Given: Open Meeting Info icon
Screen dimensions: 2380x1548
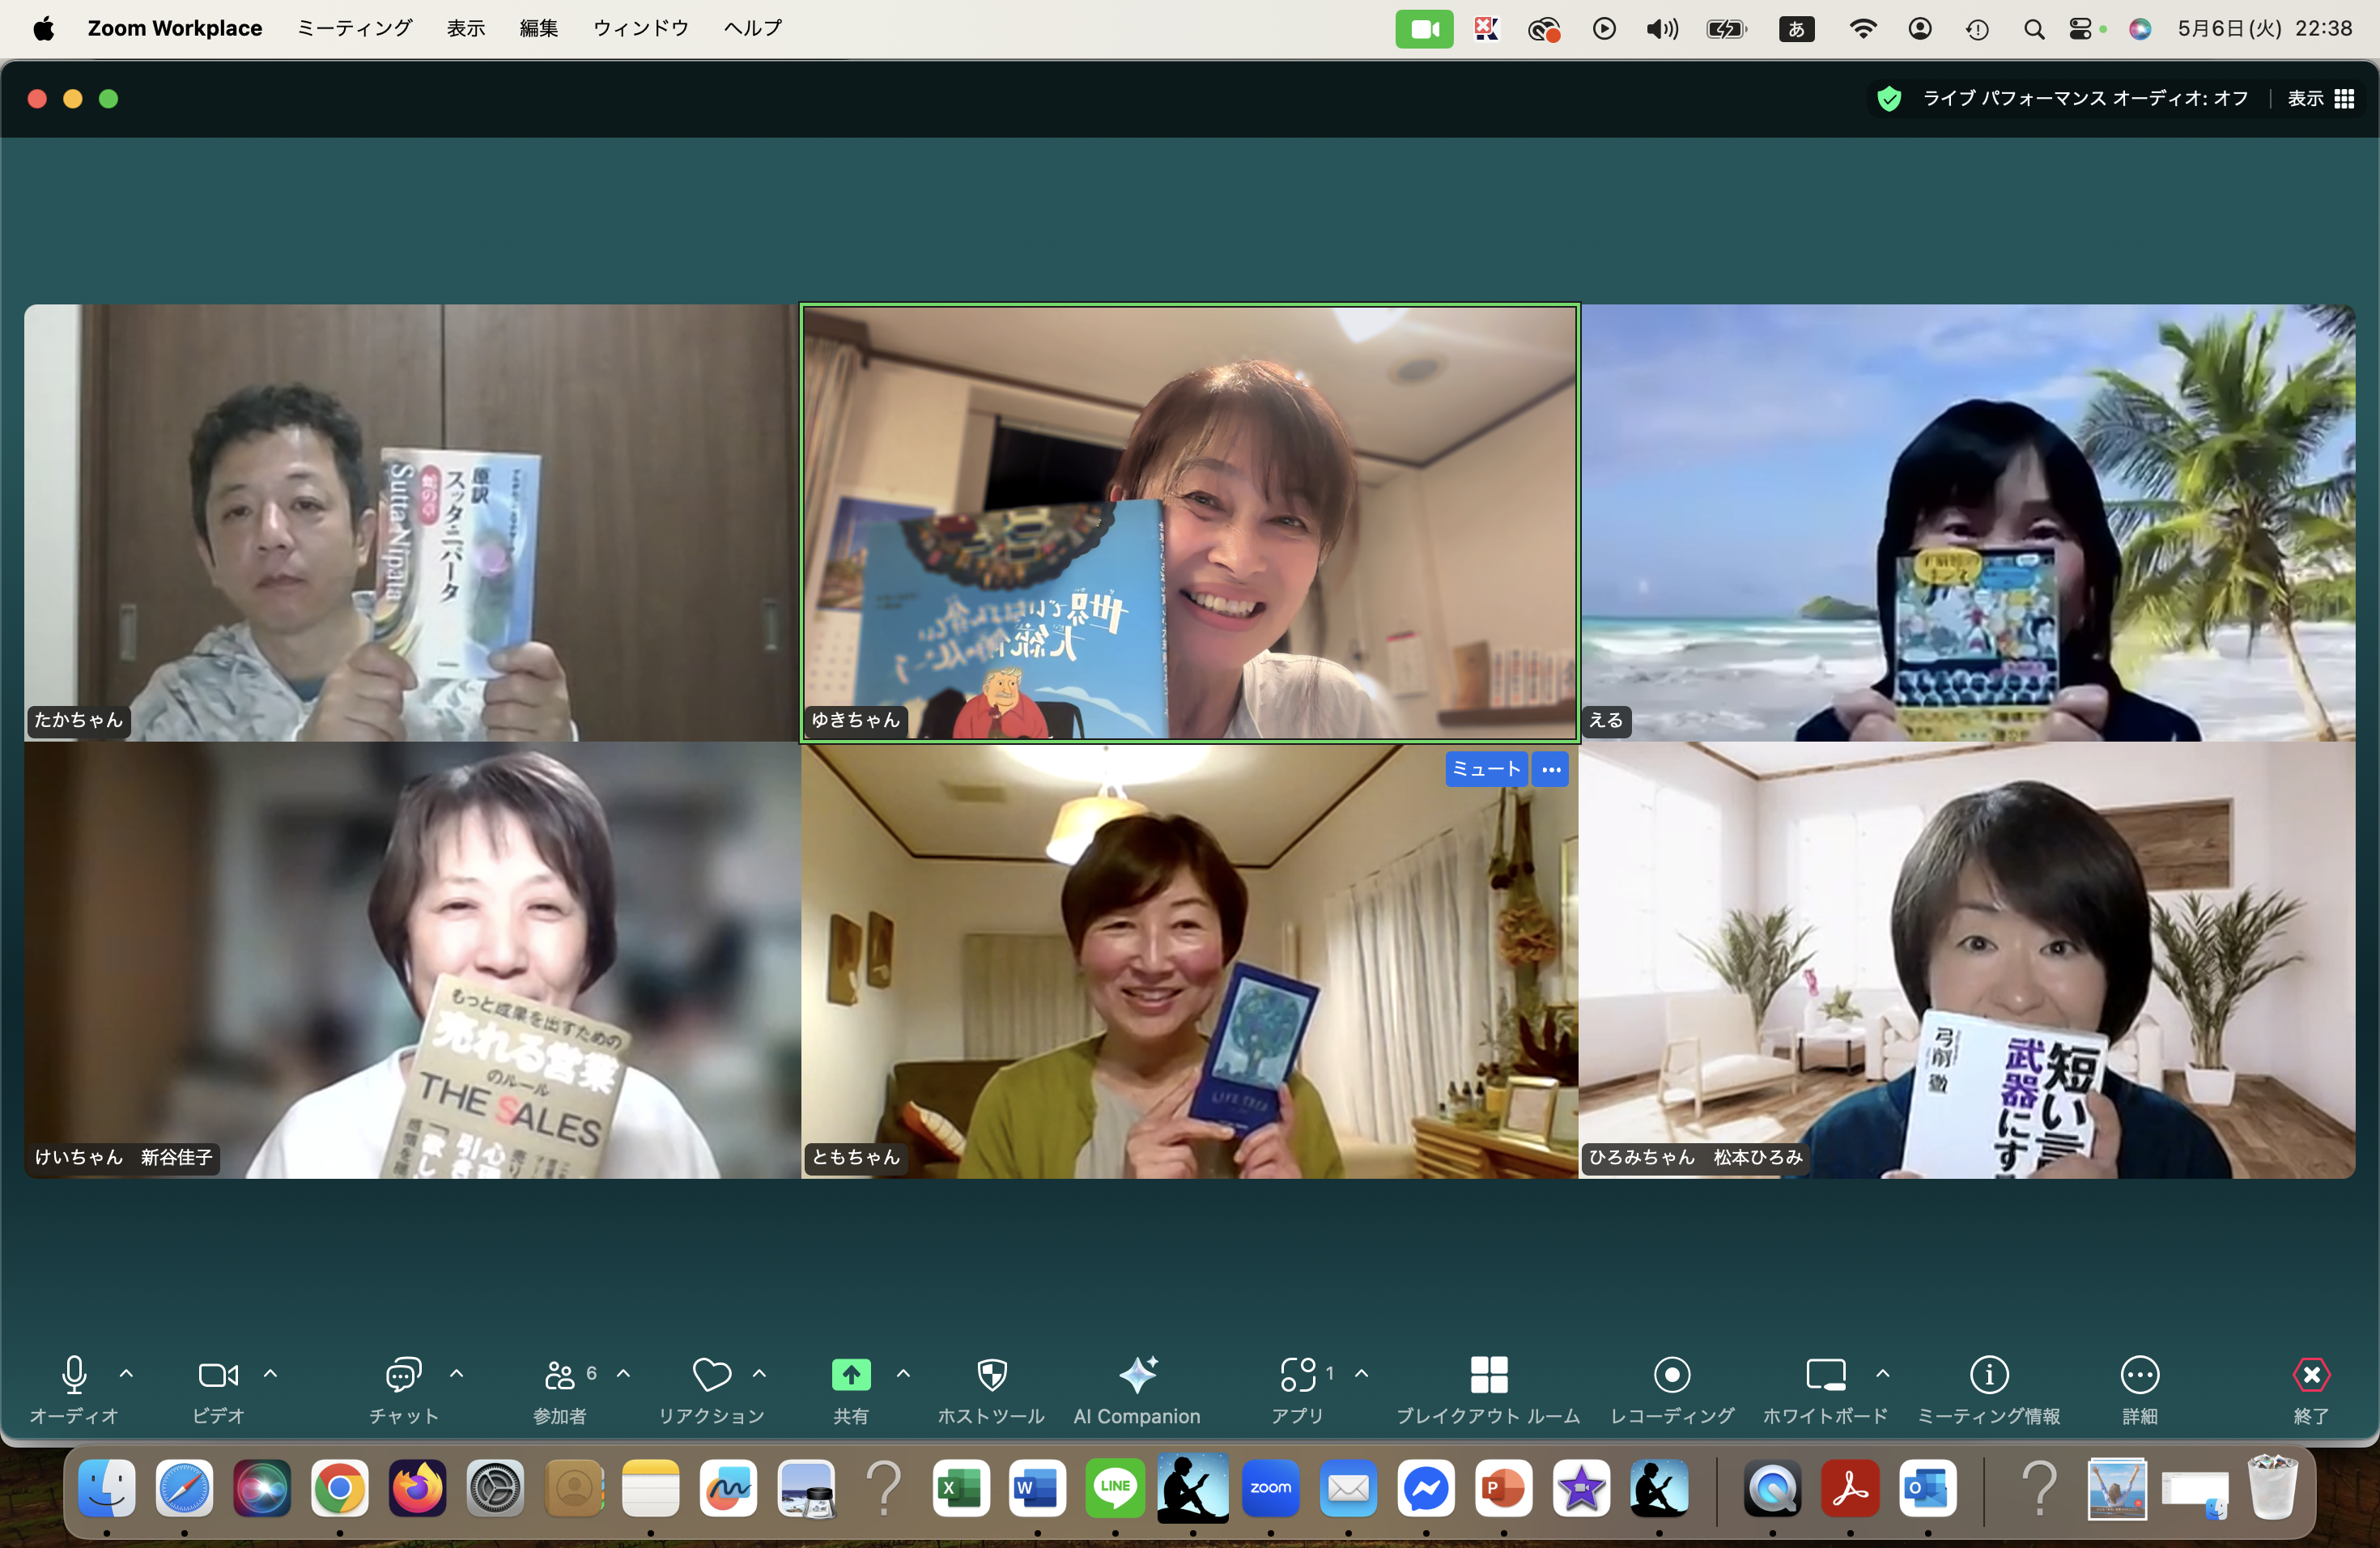Looking at the screenshot, I should [x=1988, y=1375].
